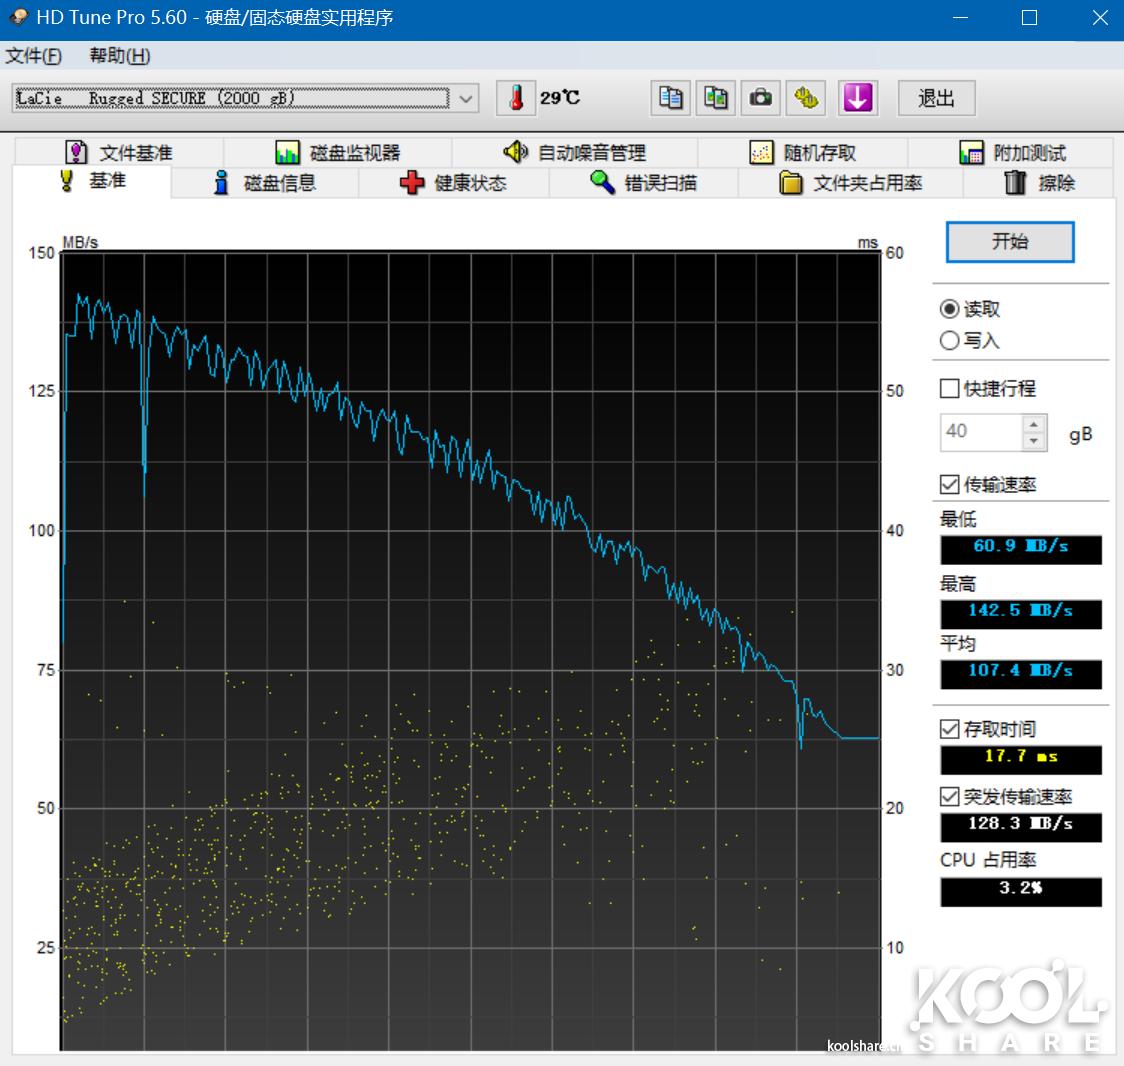Click the 17.7 ms access time value
This screenshot has width=1124, height=1066.
point(1021,759)
